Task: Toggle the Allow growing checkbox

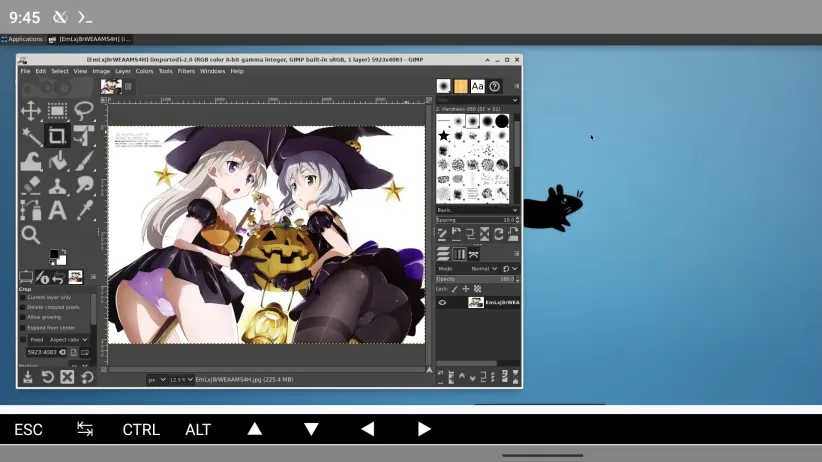Action: tap(23, 317)
